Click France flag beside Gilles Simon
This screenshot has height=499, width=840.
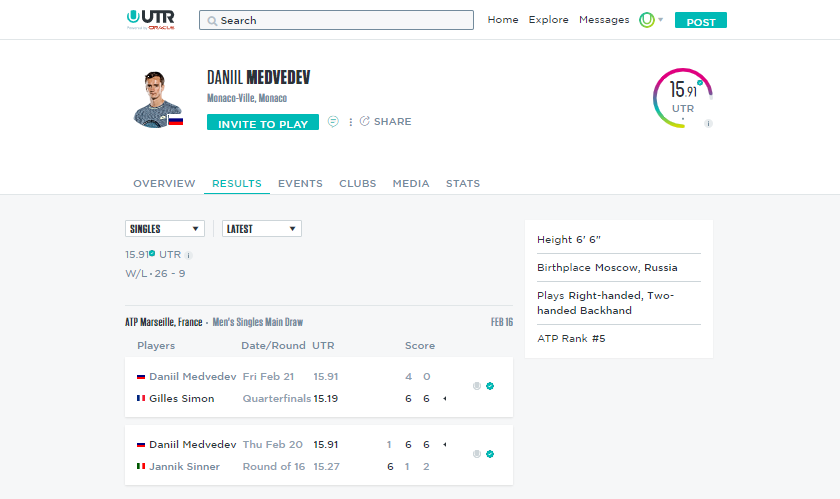[x=141, y=398]
